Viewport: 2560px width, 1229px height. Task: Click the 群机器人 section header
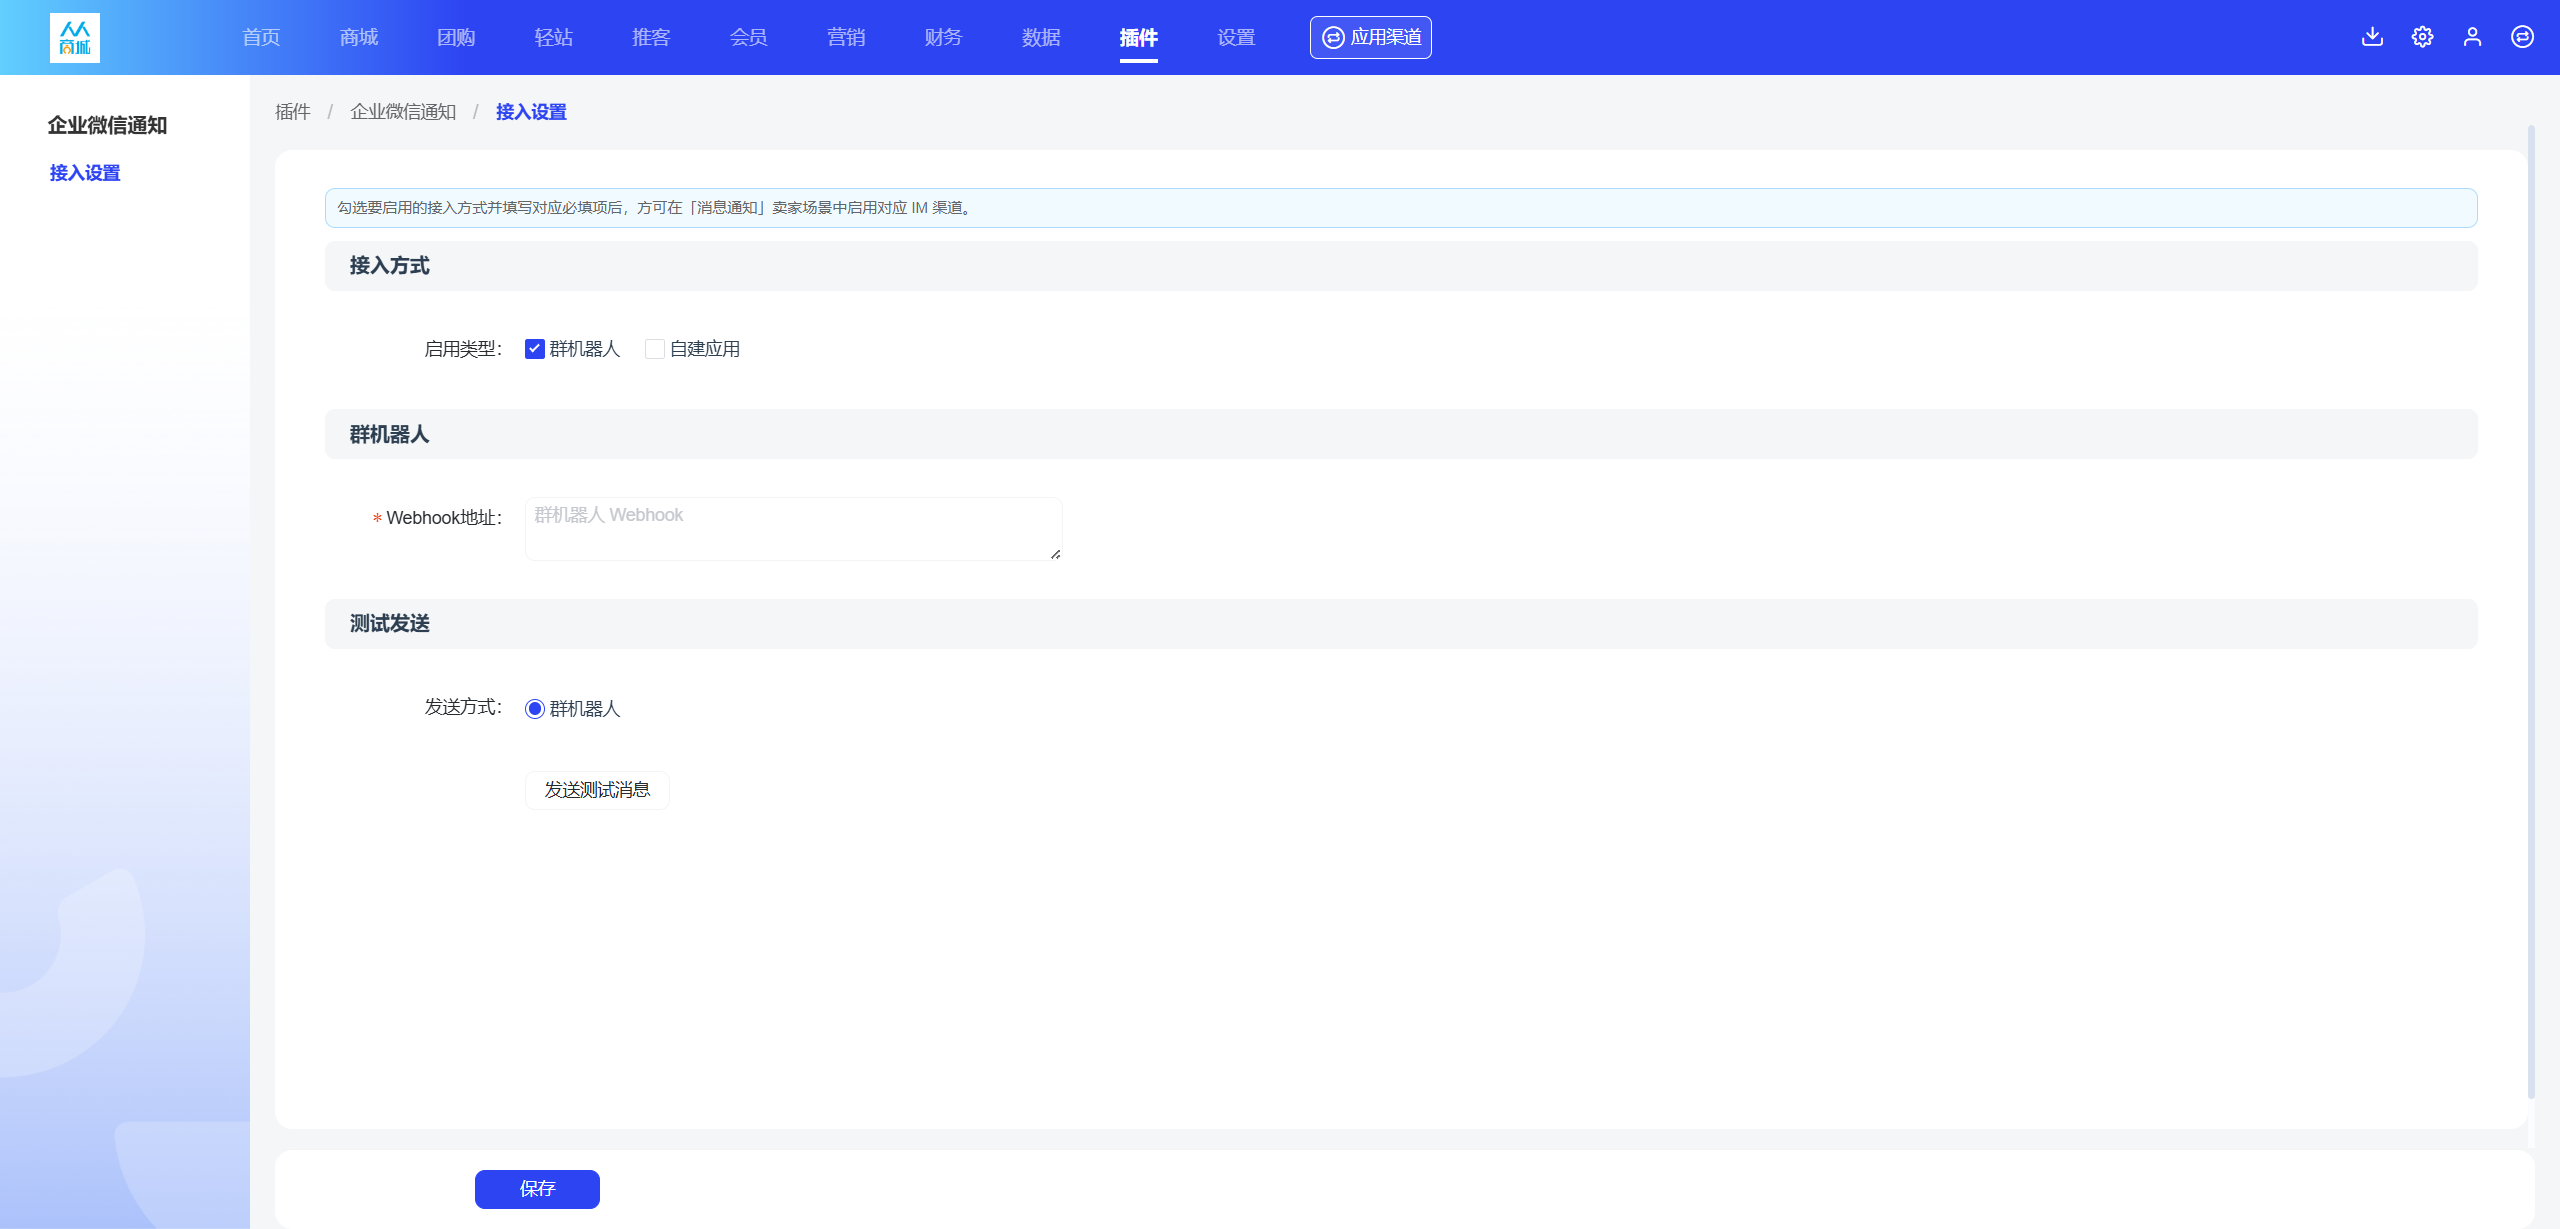point(1401,434)
